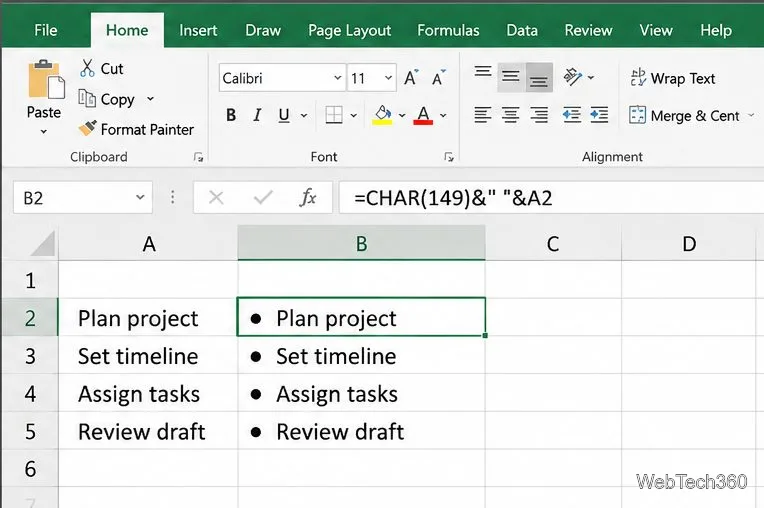
Task: Click the Cut scissors icon
Action: (87, 68)
